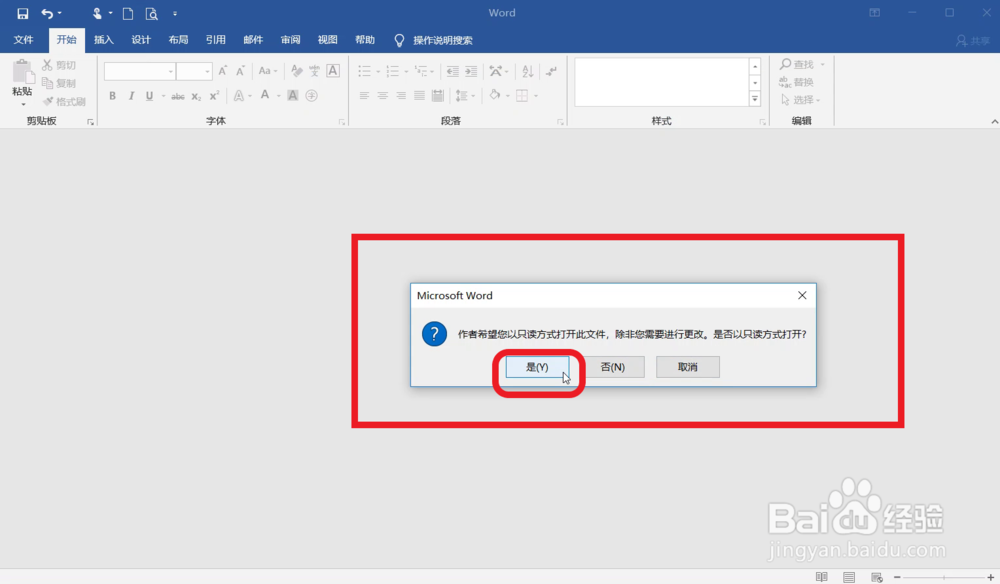Viewport: 1000px width, 584px height.
Task: Collapse the ribbon with the caret arrow
Action: coord(994,121)
